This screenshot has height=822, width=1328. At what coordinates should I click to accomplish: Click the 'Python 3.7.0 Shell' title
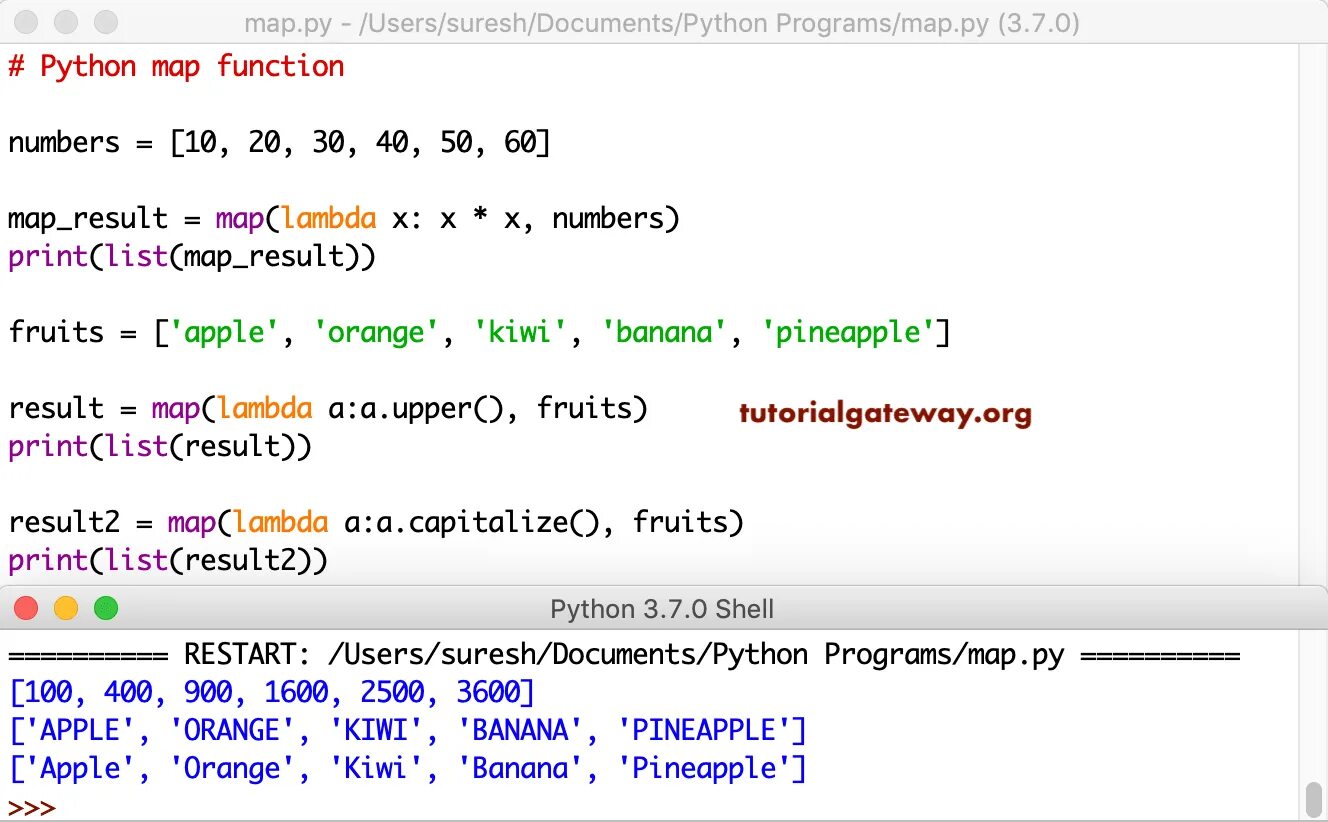pyautogui.click(x=662, y=609)
